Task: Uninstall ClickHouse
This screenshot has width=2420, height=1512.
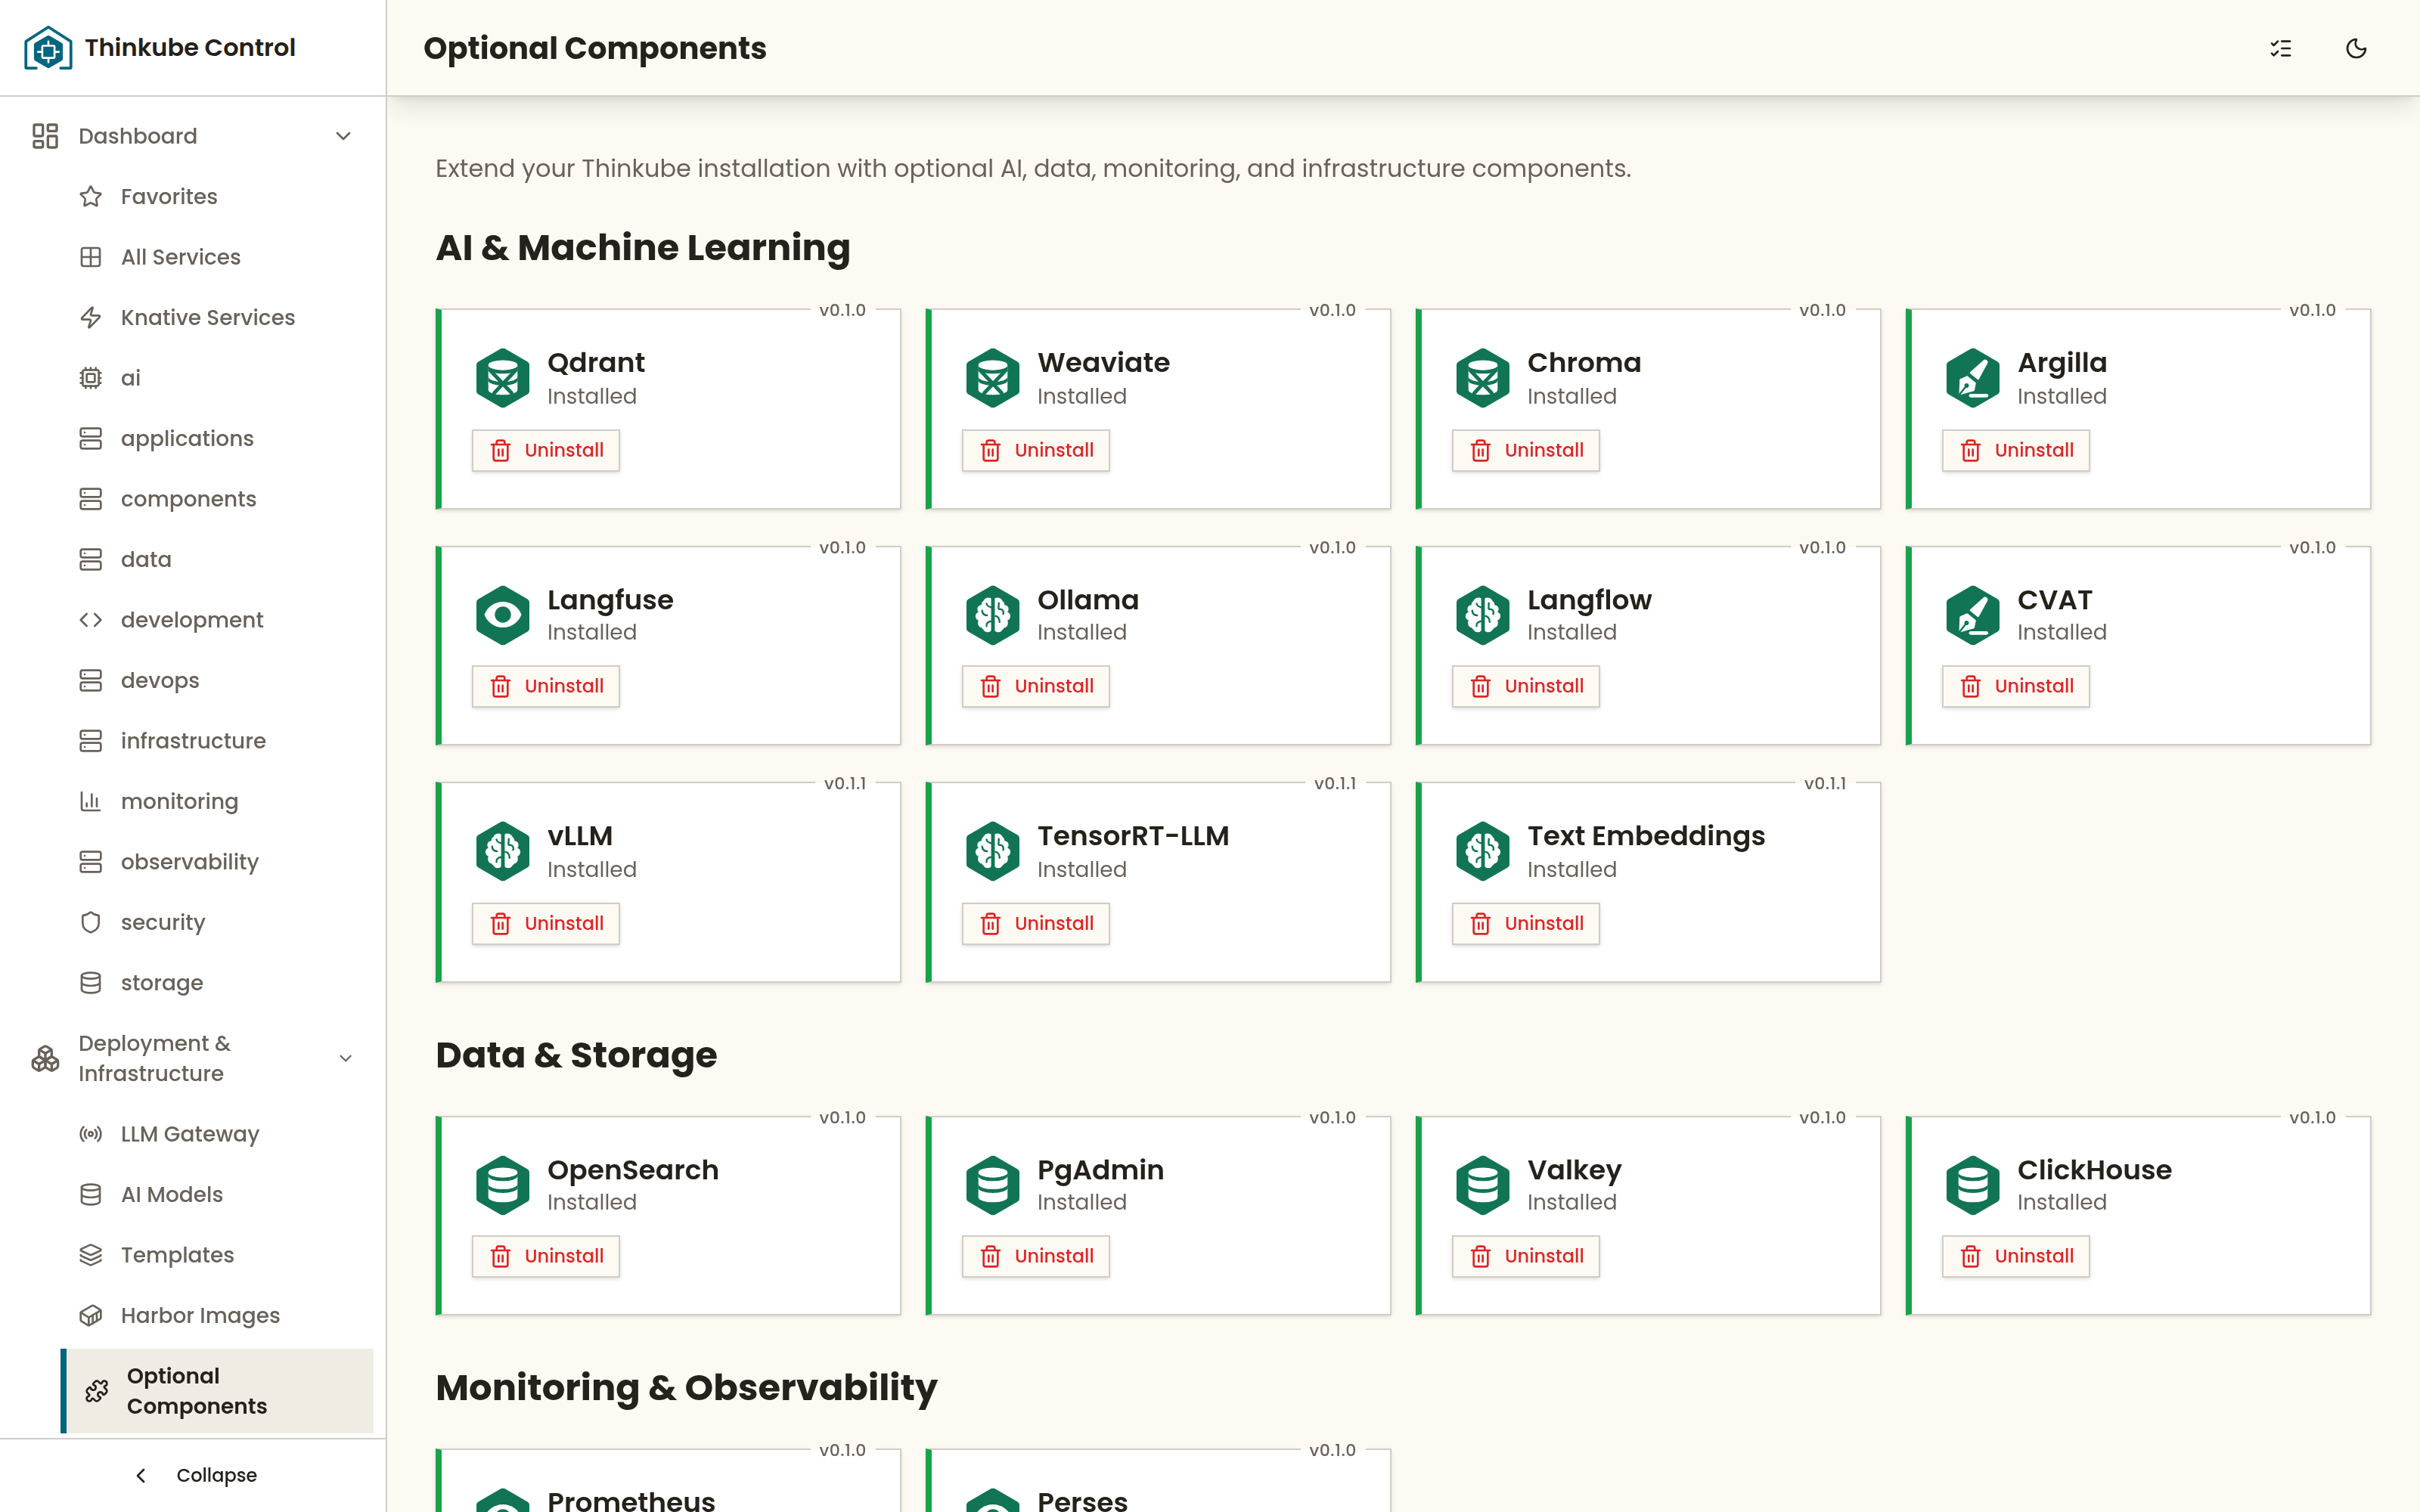Action: coord(2016,1256)
